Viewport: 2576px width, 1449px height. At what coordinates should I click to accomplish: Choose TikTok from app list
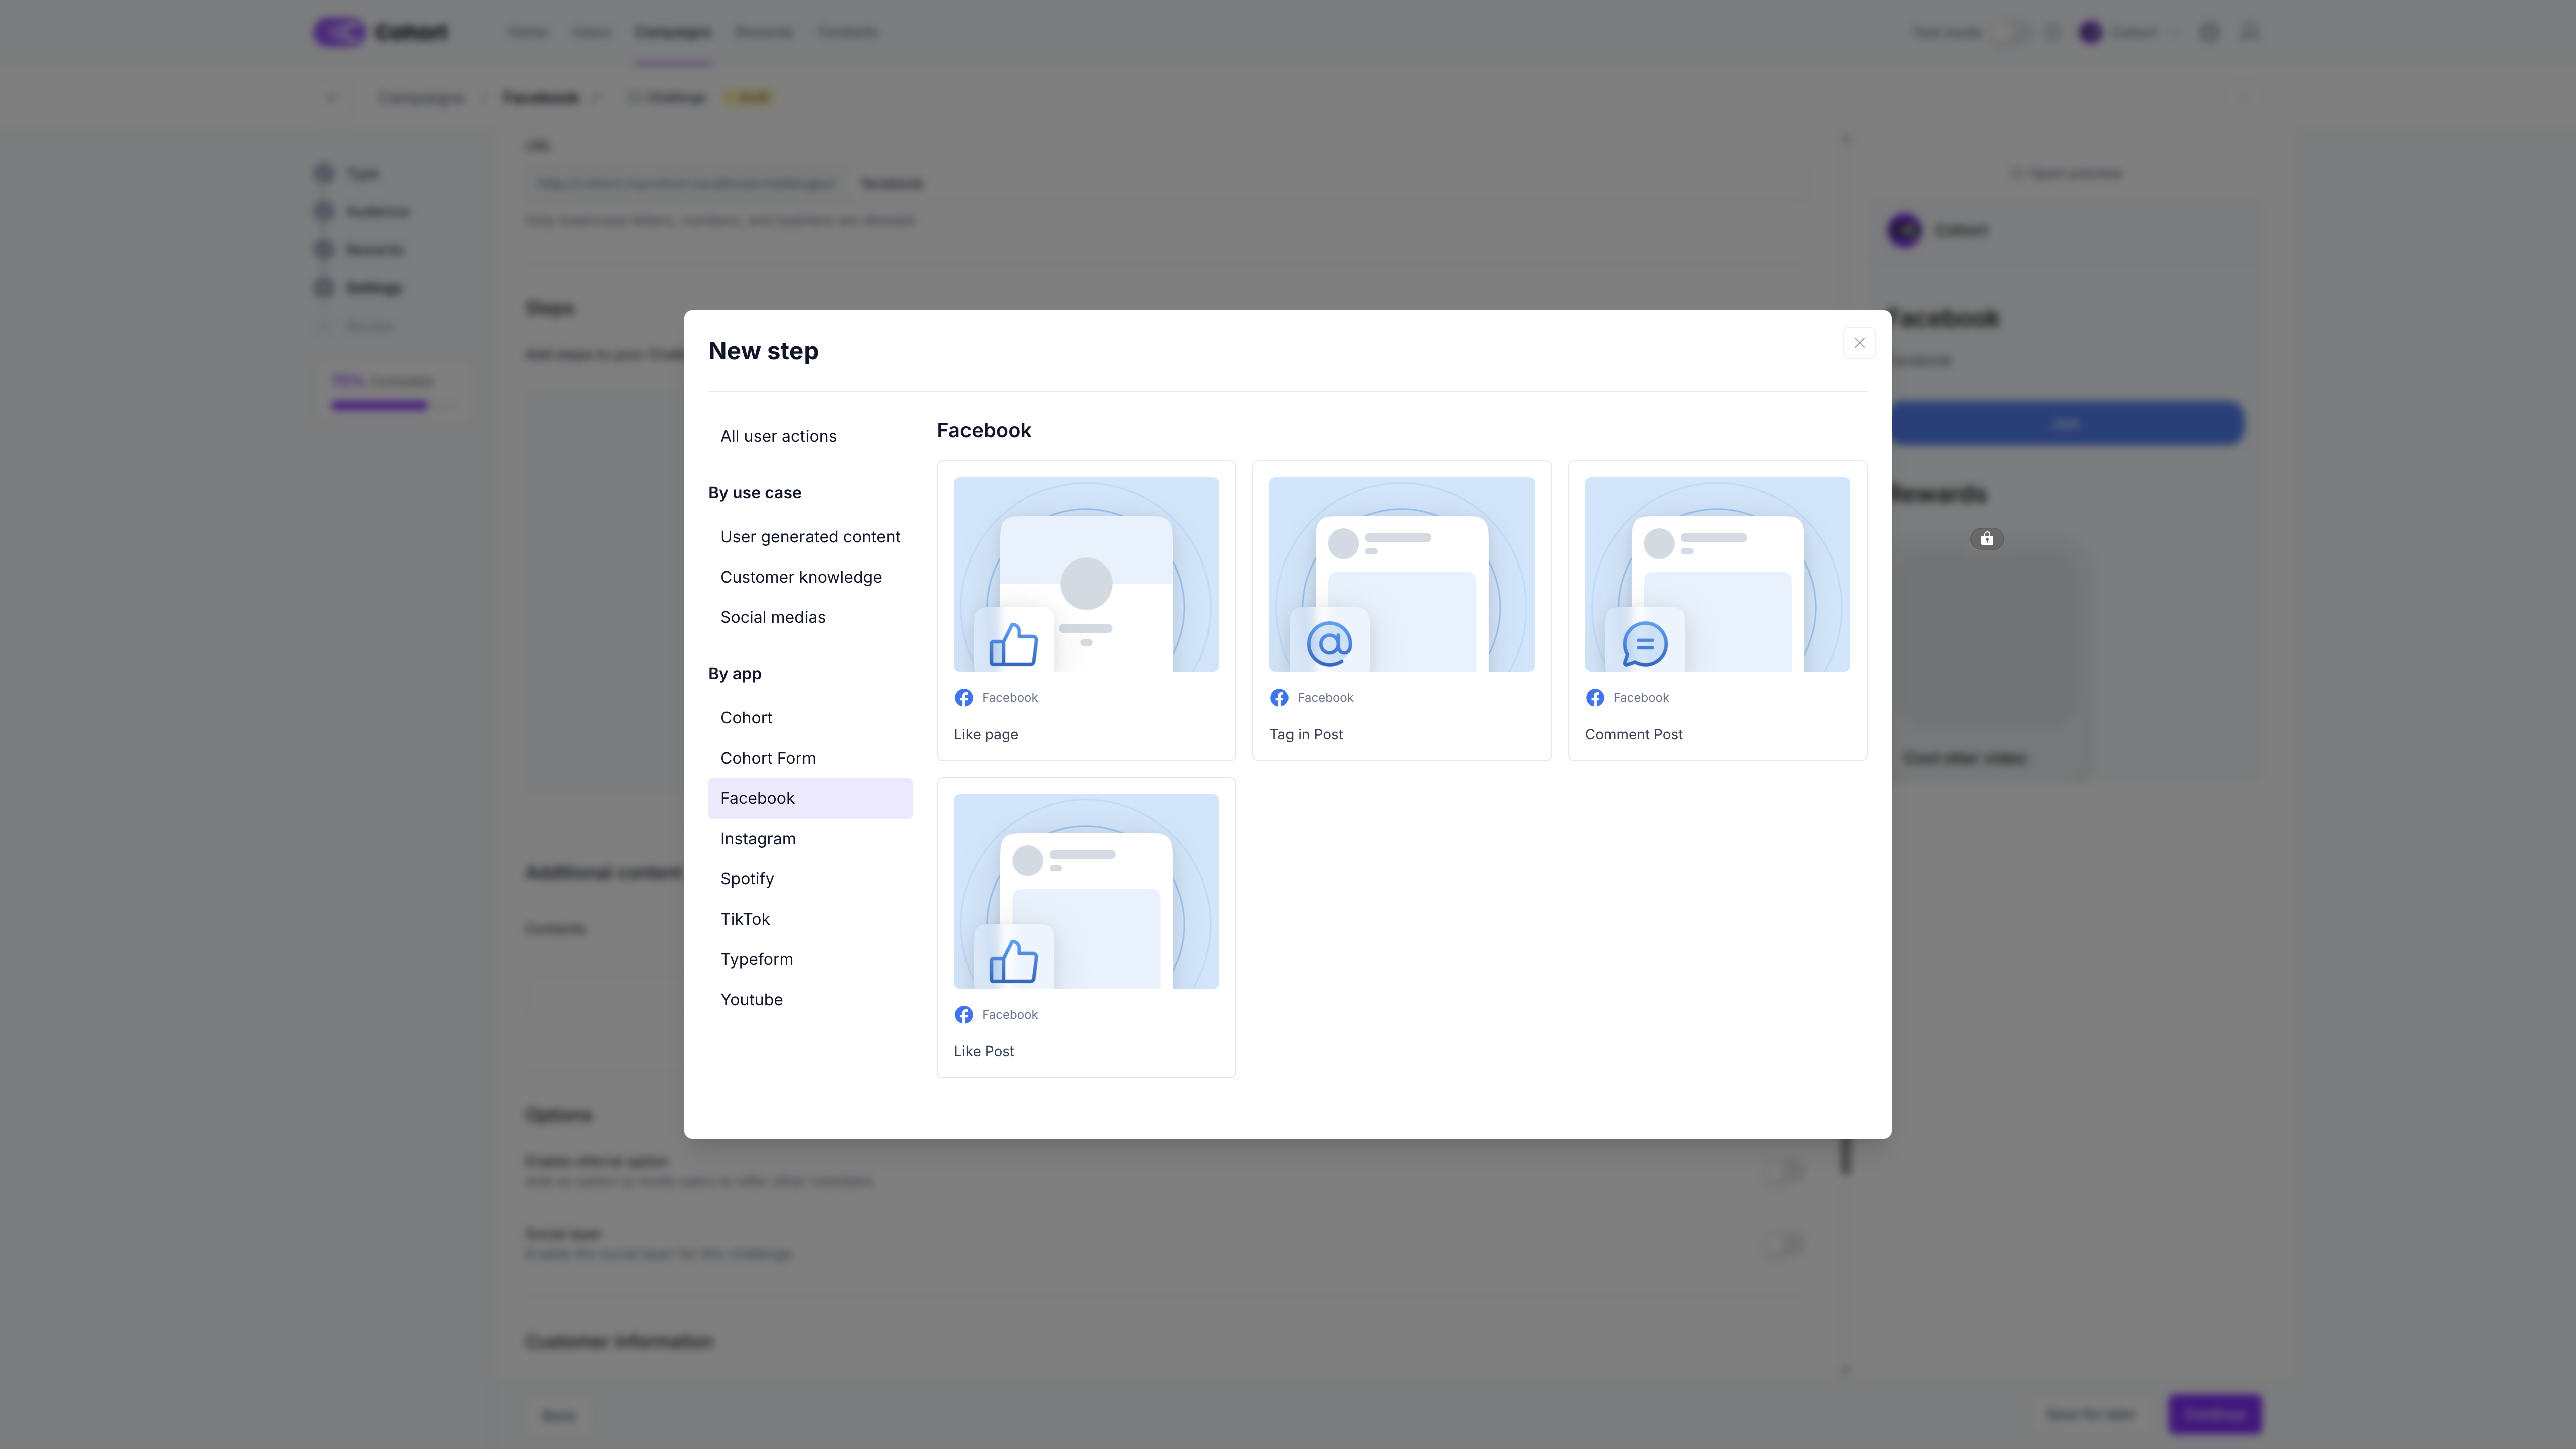point(744,919)
